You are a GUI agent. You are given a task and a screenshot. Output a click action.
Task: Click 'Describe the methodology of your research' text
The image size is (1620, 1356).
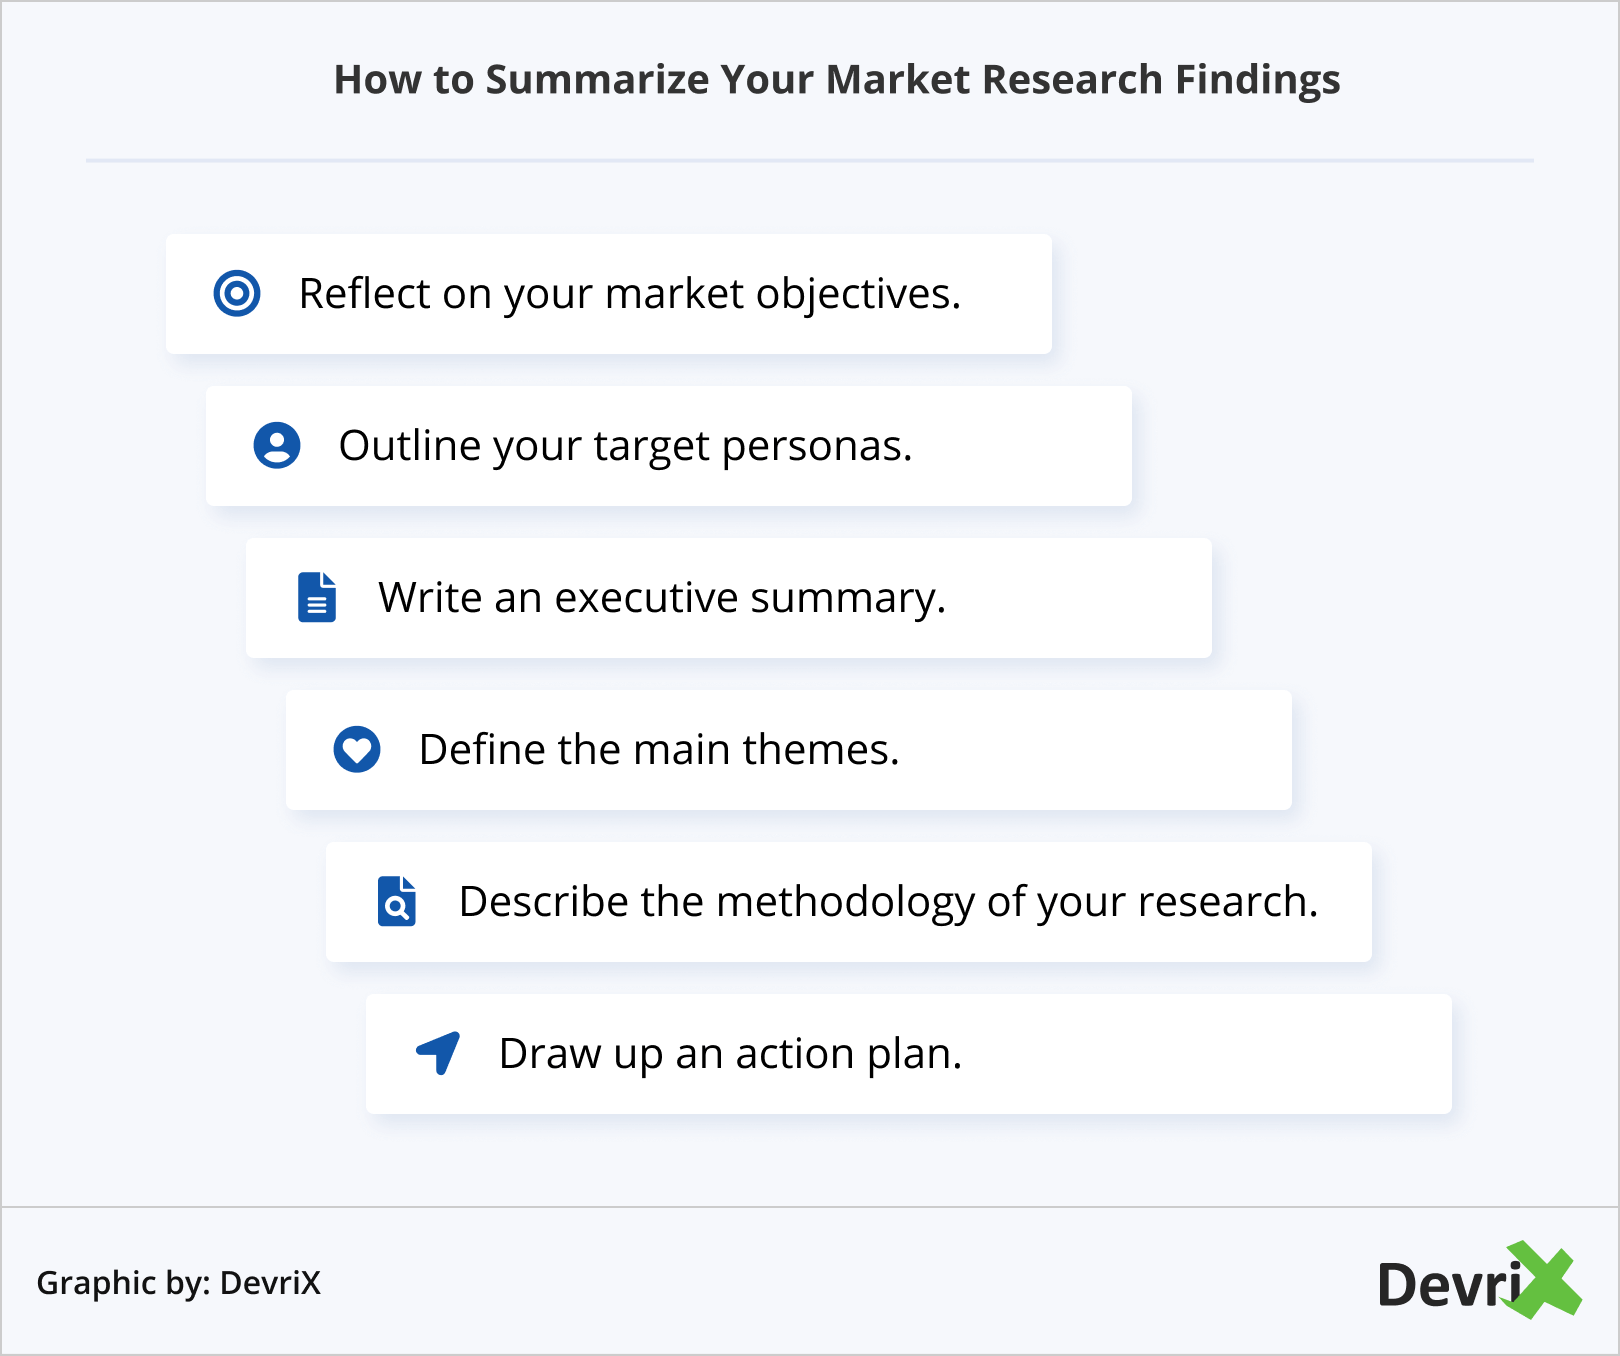tap(888, 902)
